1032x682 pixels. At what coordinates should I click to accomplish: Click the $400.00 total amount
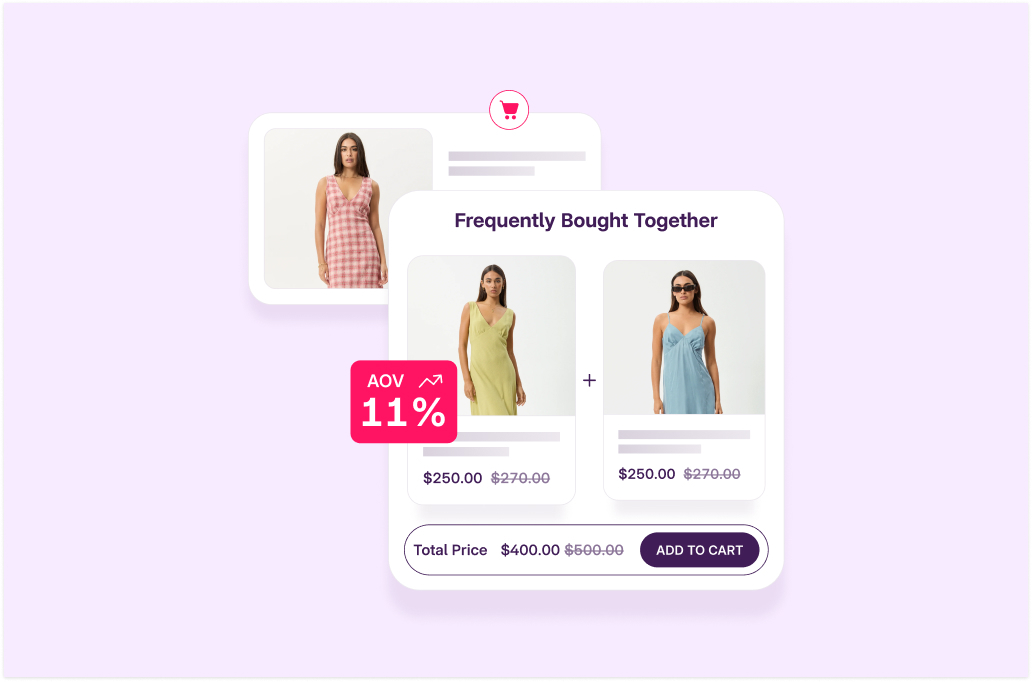(530, 550)
